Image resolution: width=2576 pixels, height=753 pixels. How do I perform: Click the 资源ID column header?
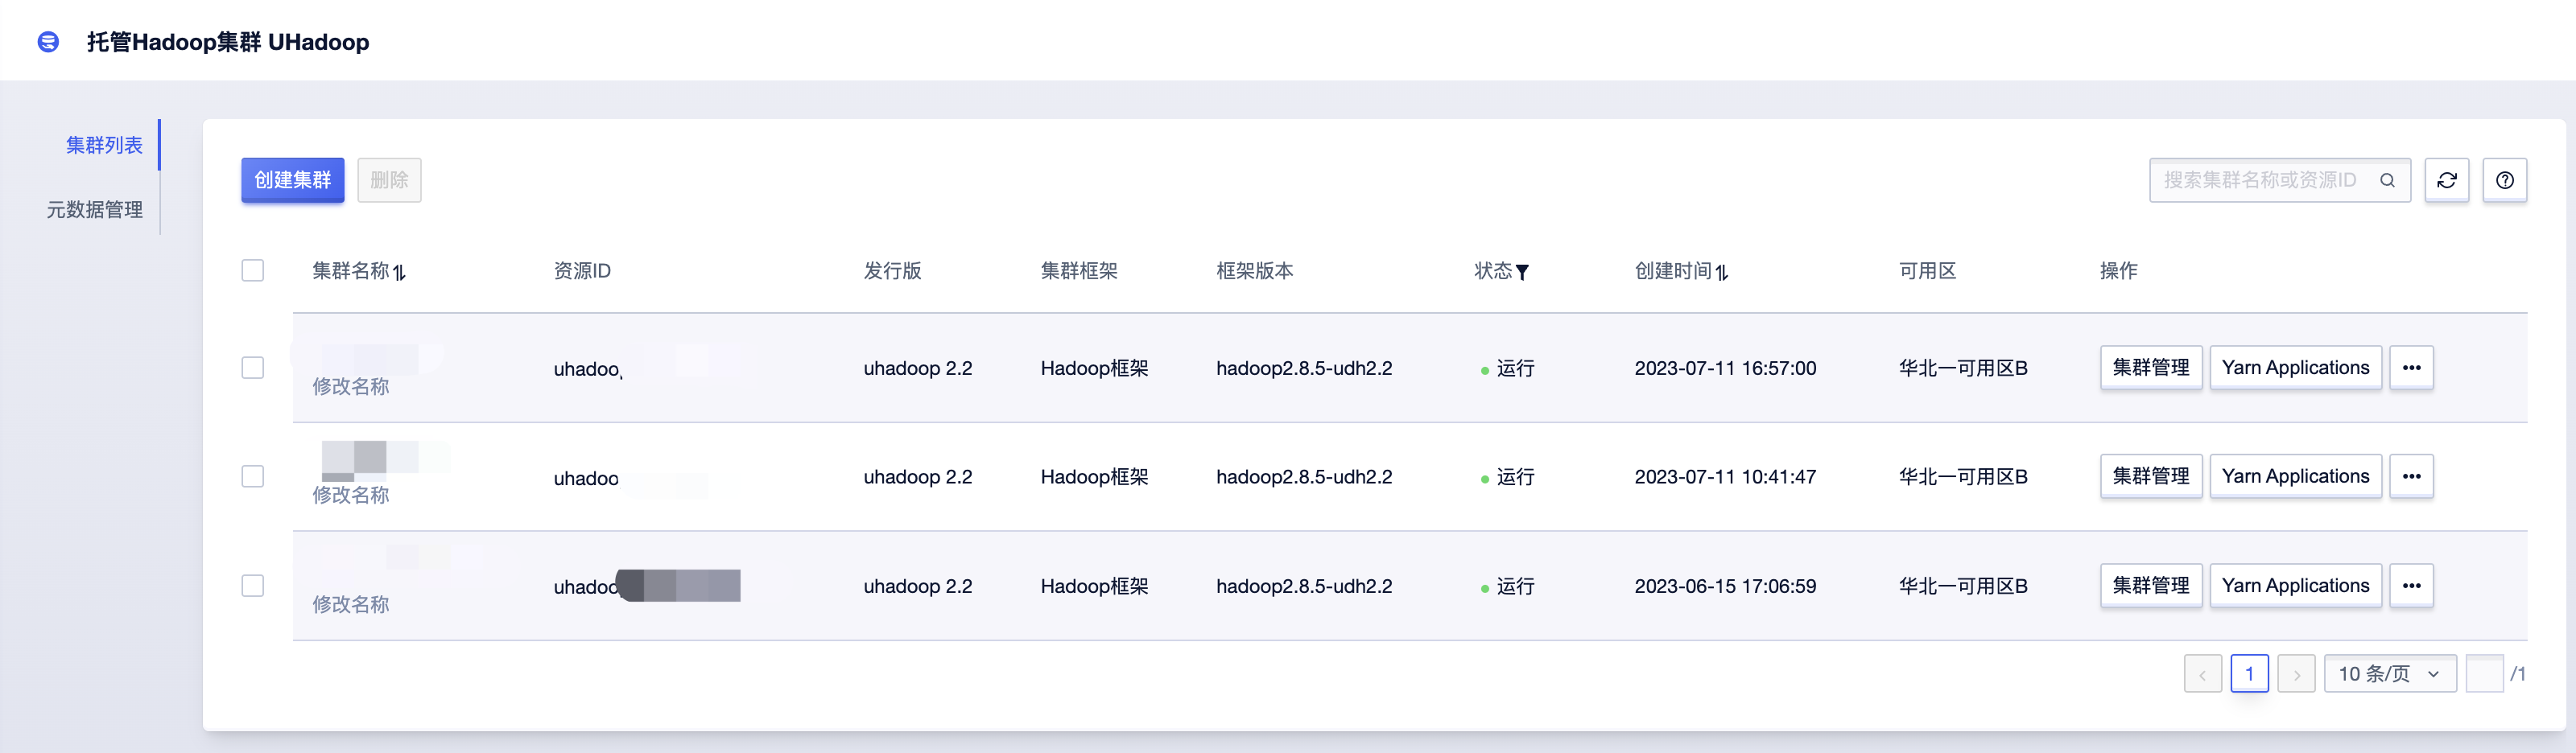582,271
